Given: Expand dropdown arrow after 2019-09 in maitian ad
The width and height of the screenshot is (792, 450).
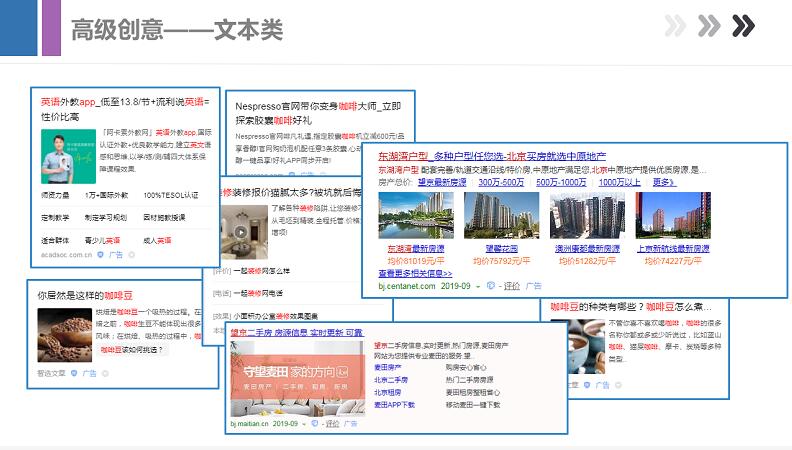Looking at the screenshot, I should 306,424.
